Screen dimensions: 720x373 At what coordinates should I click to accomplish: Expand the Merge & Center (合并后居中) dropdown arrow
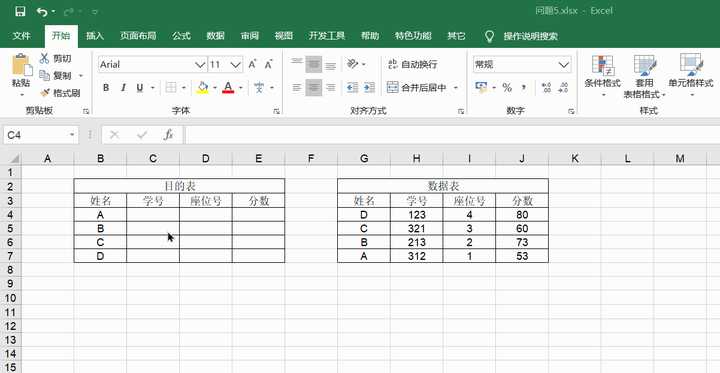click(456, 87)
